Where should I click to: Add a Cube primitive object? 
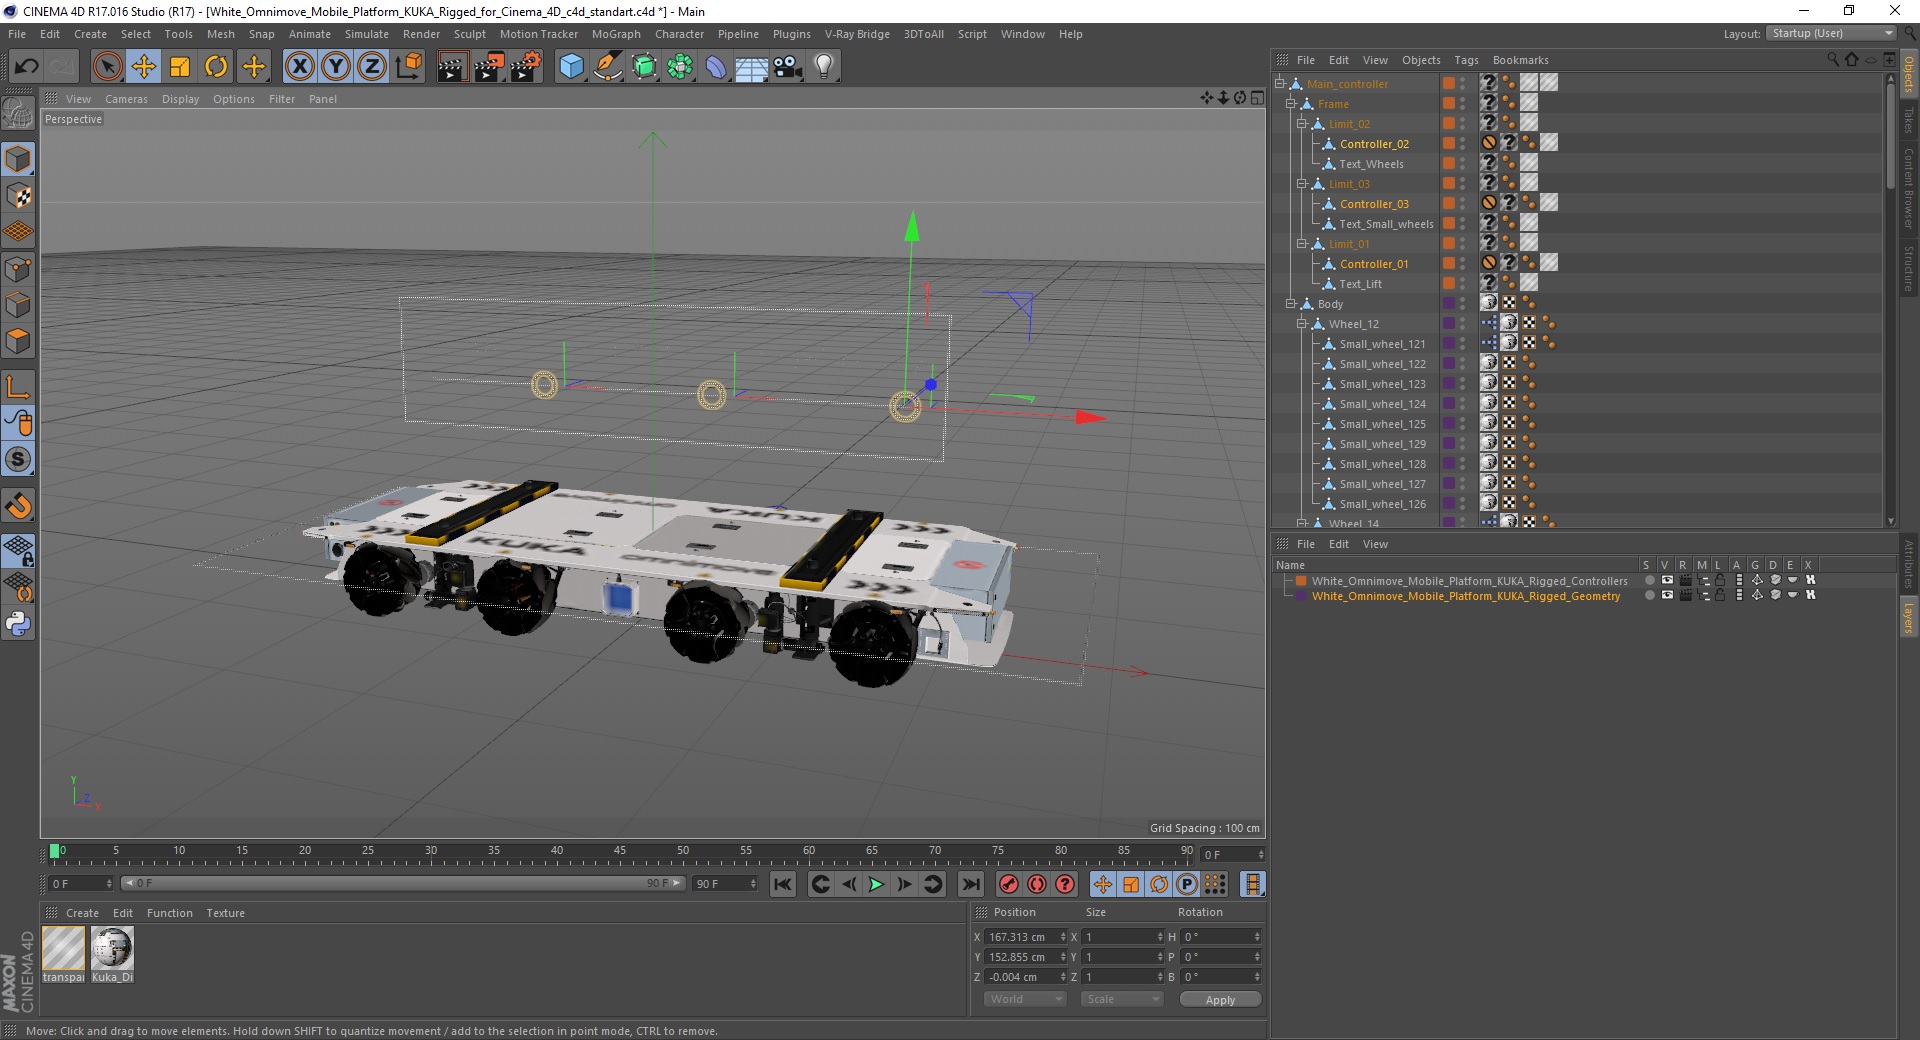coord(571,67)
